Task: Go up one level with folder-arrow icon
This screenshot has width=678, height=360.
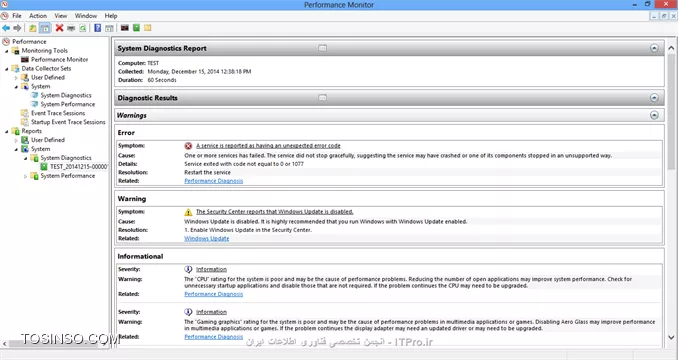Action: (32, 28)
